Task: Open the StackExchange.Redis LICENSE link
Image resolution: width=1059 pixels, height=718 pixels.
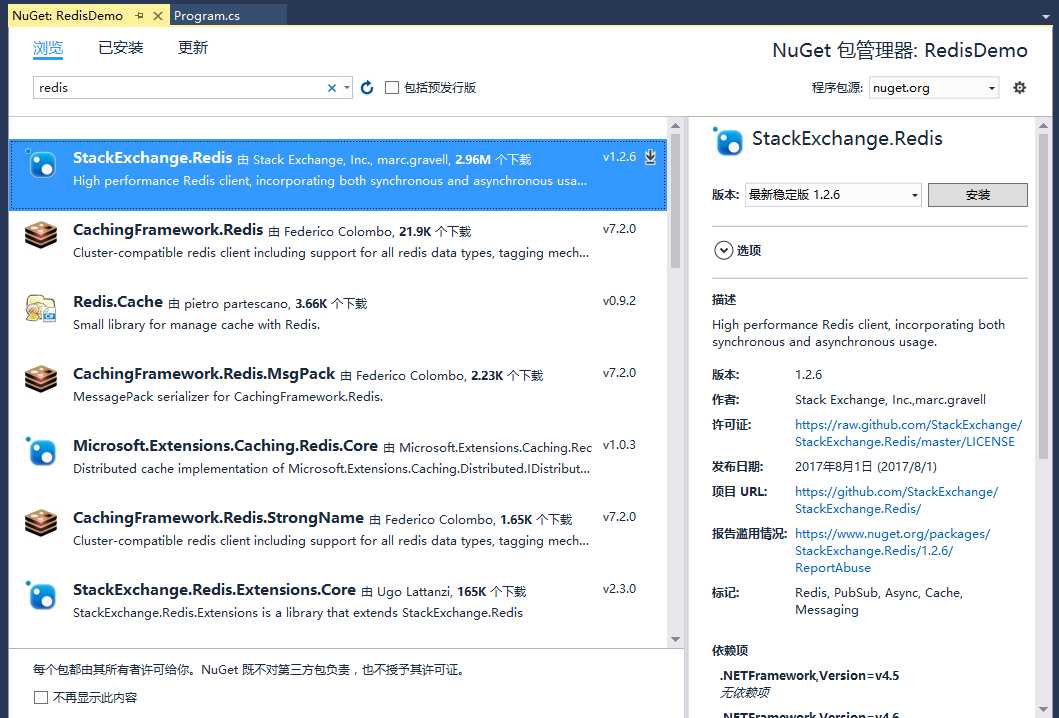Action: click(x=908, y=433)
